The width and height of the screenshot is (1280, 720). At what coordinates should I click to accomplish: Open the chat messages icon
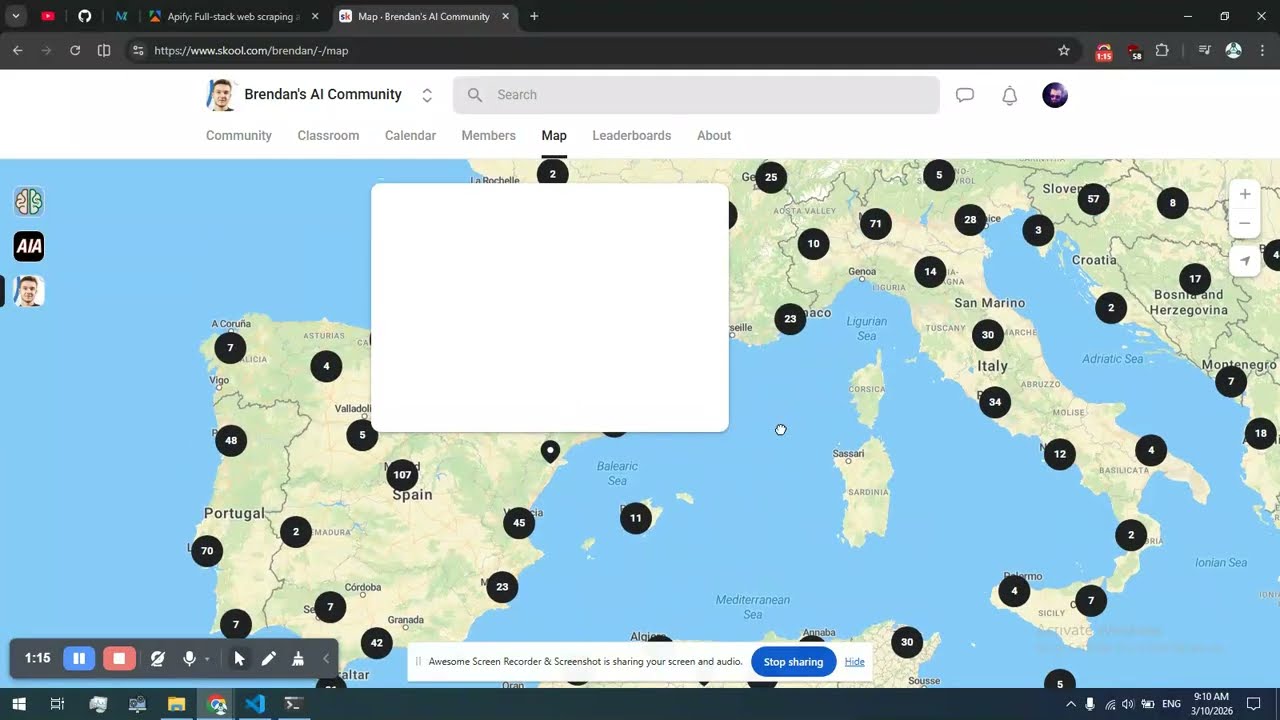pos(965,95)
